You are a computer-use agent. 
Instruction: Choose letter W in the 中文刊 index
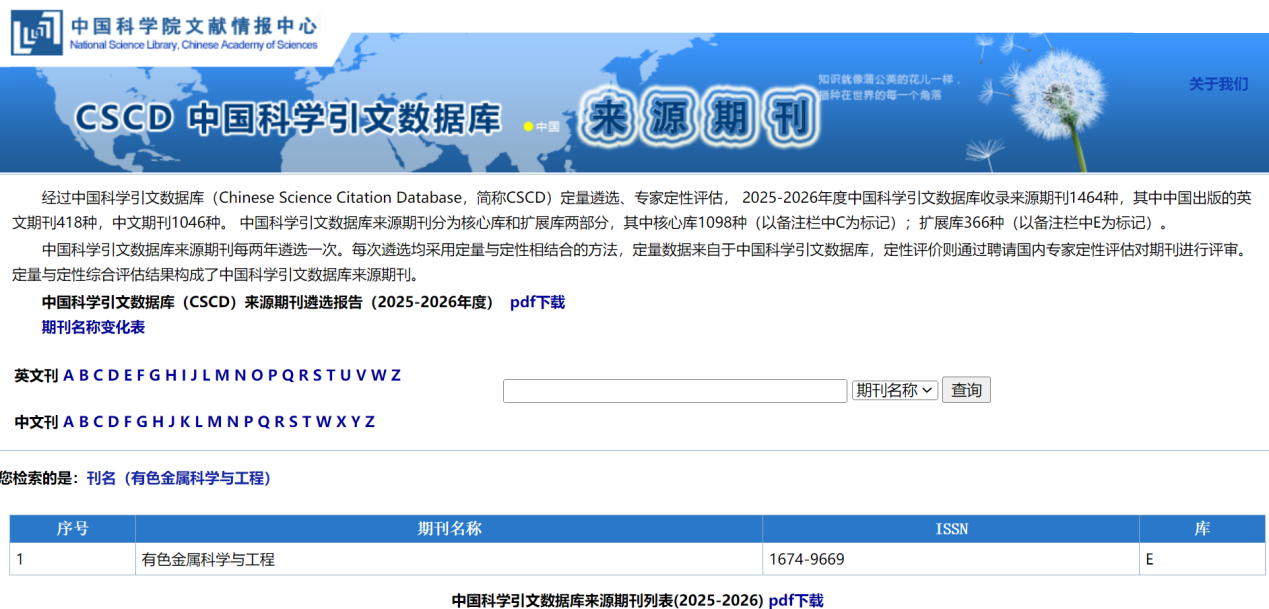324,421
